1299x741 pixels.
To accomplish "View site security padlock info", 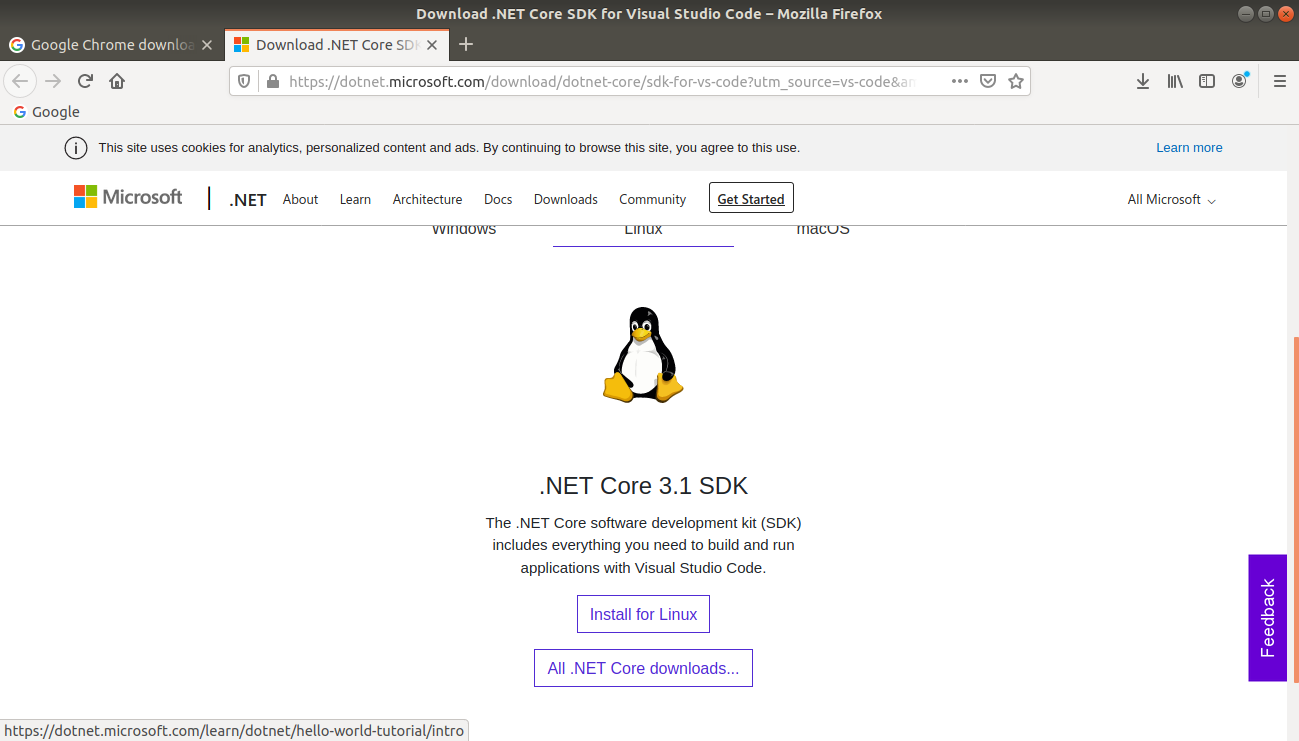I will (x=272, y=81).
